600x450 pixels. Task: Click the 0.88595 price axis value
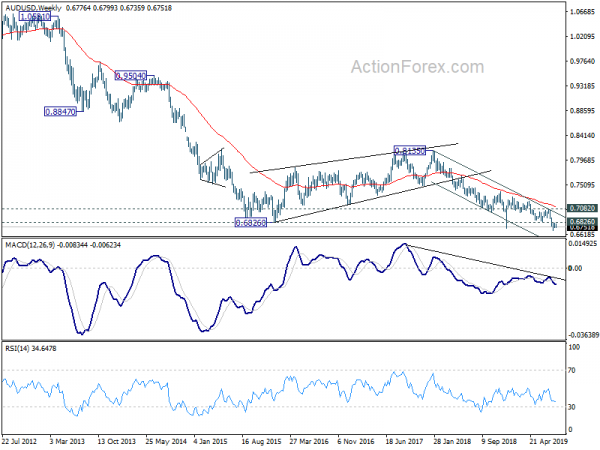(x=582, y=111)
